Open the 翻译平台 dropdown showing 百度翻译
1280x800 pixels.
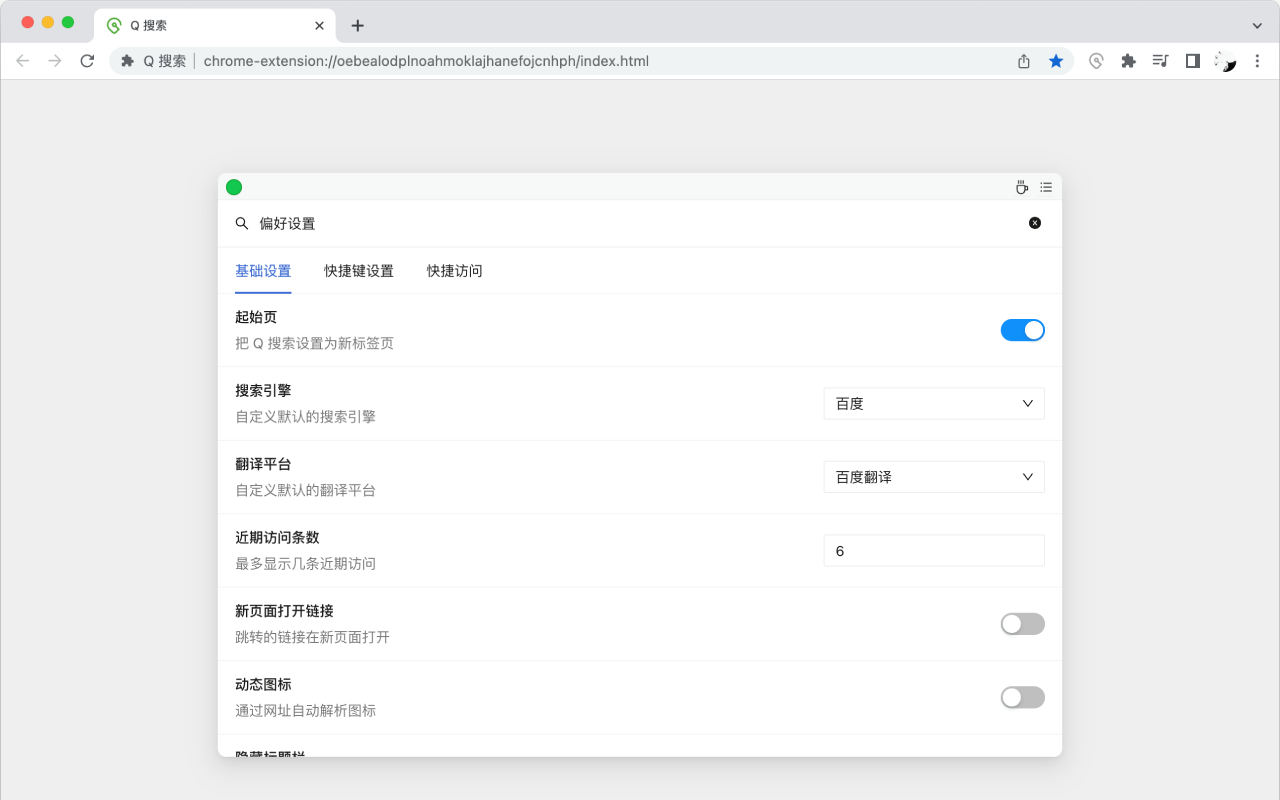tap(934, 477)
